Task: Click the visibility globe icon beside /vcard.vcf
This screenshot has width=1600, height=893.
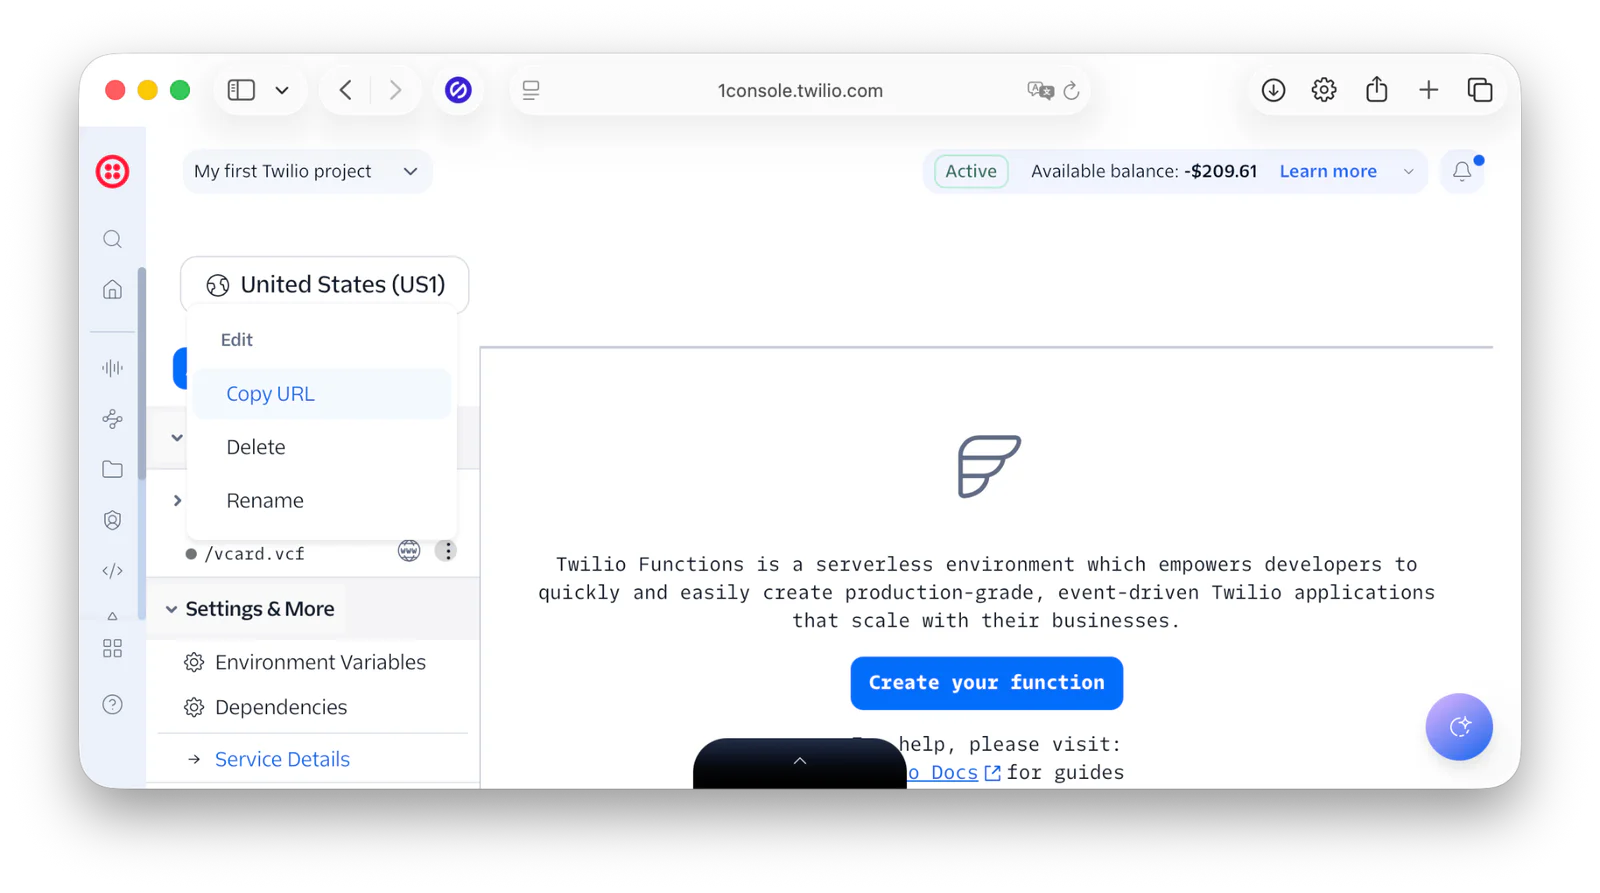Action: 409,551
